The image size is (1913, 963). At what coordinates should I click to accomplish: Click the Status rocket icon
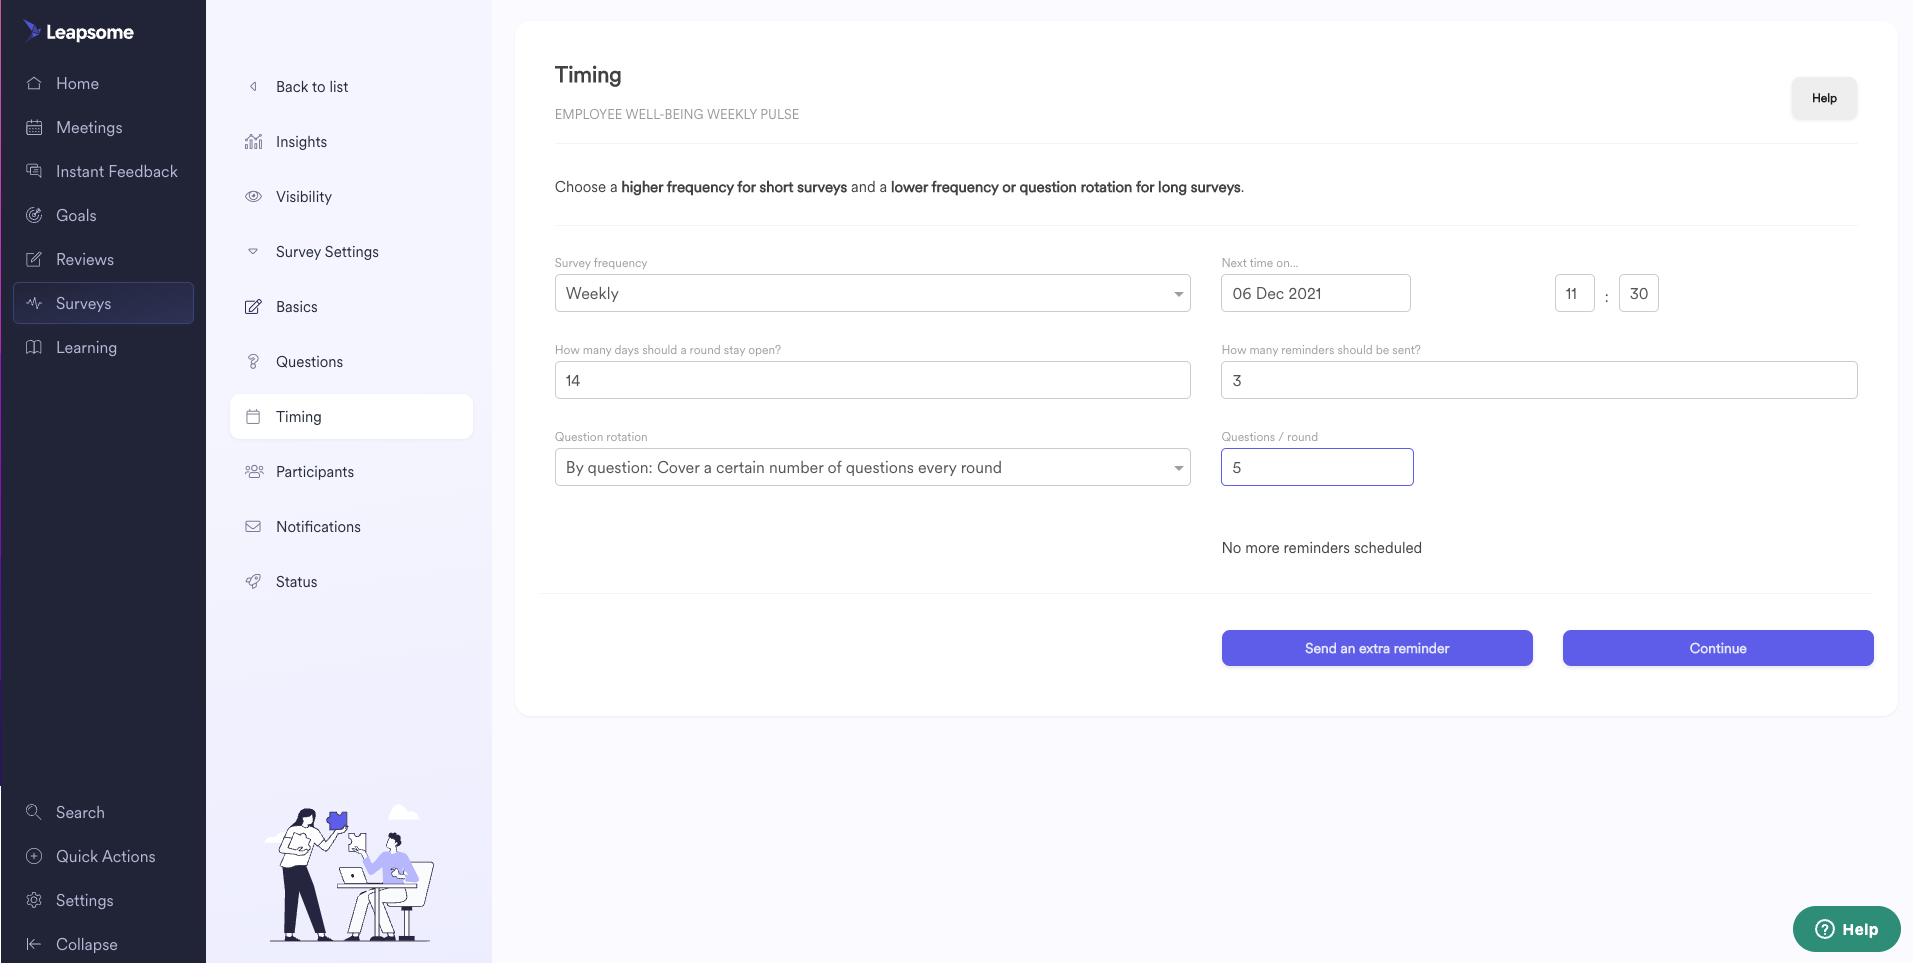253,582
